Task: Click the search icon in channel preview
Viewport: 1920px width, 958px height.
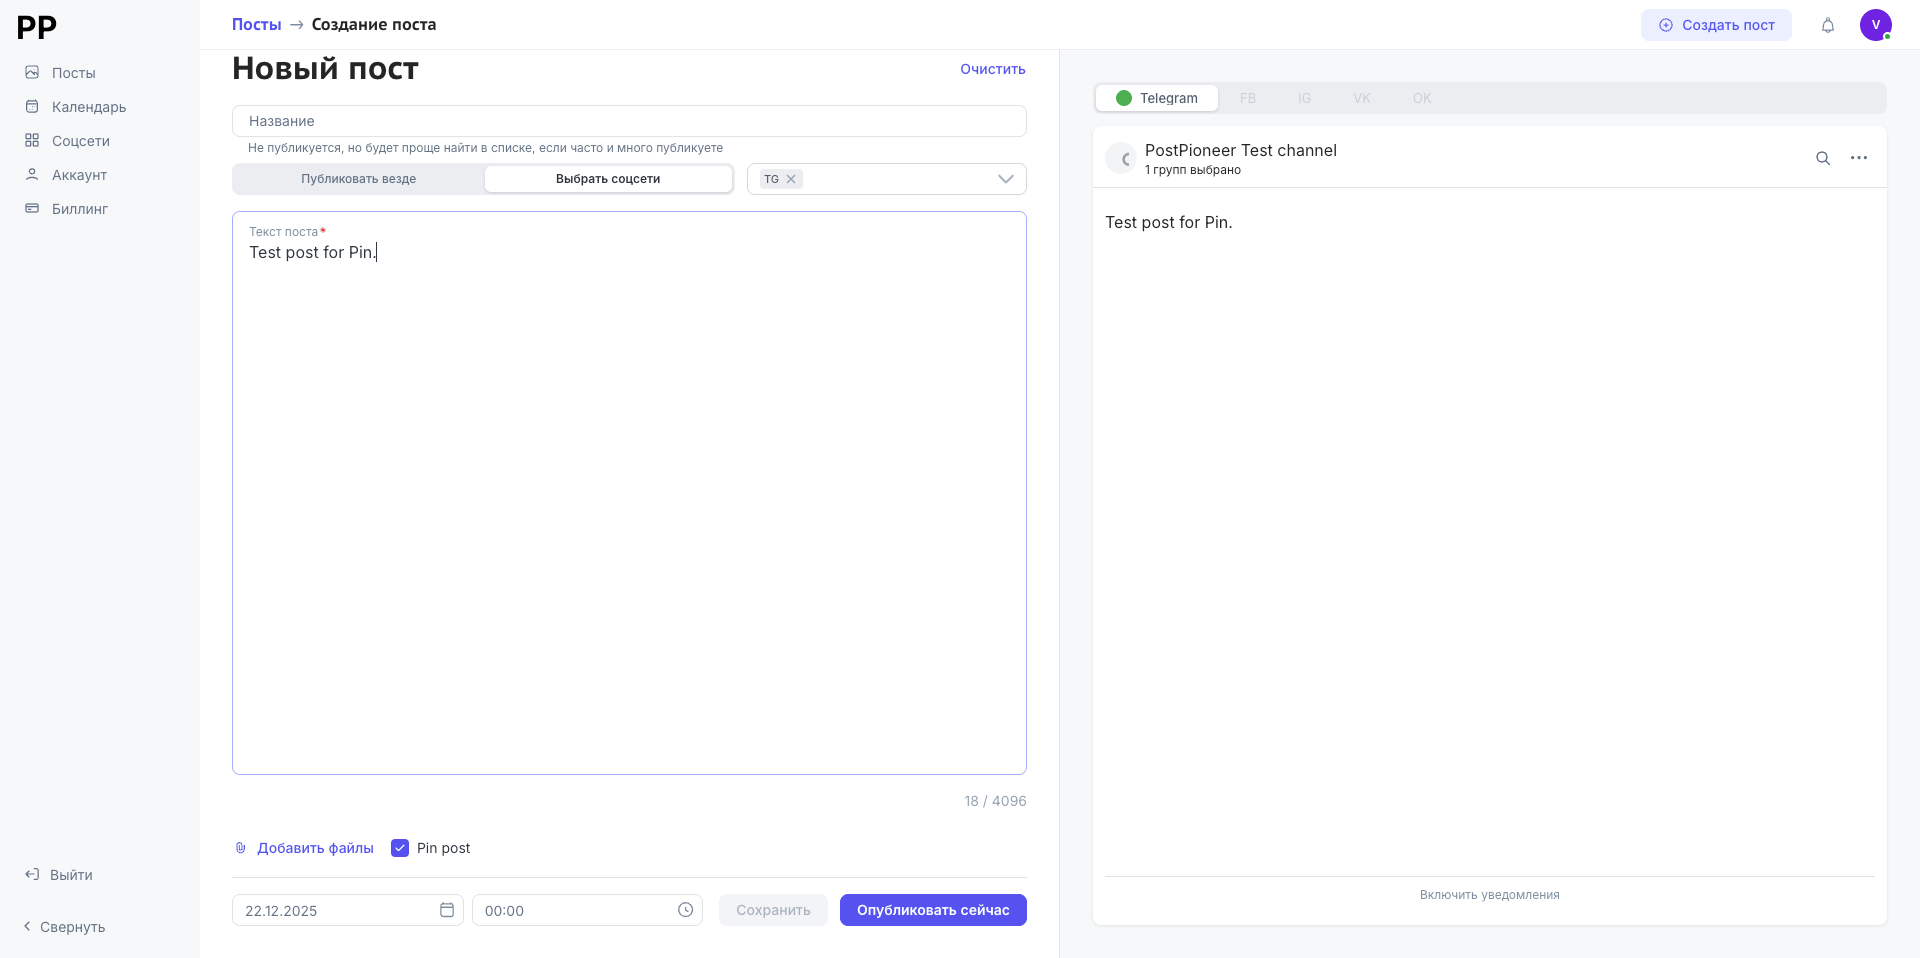Action: (x=1822, y=158)
